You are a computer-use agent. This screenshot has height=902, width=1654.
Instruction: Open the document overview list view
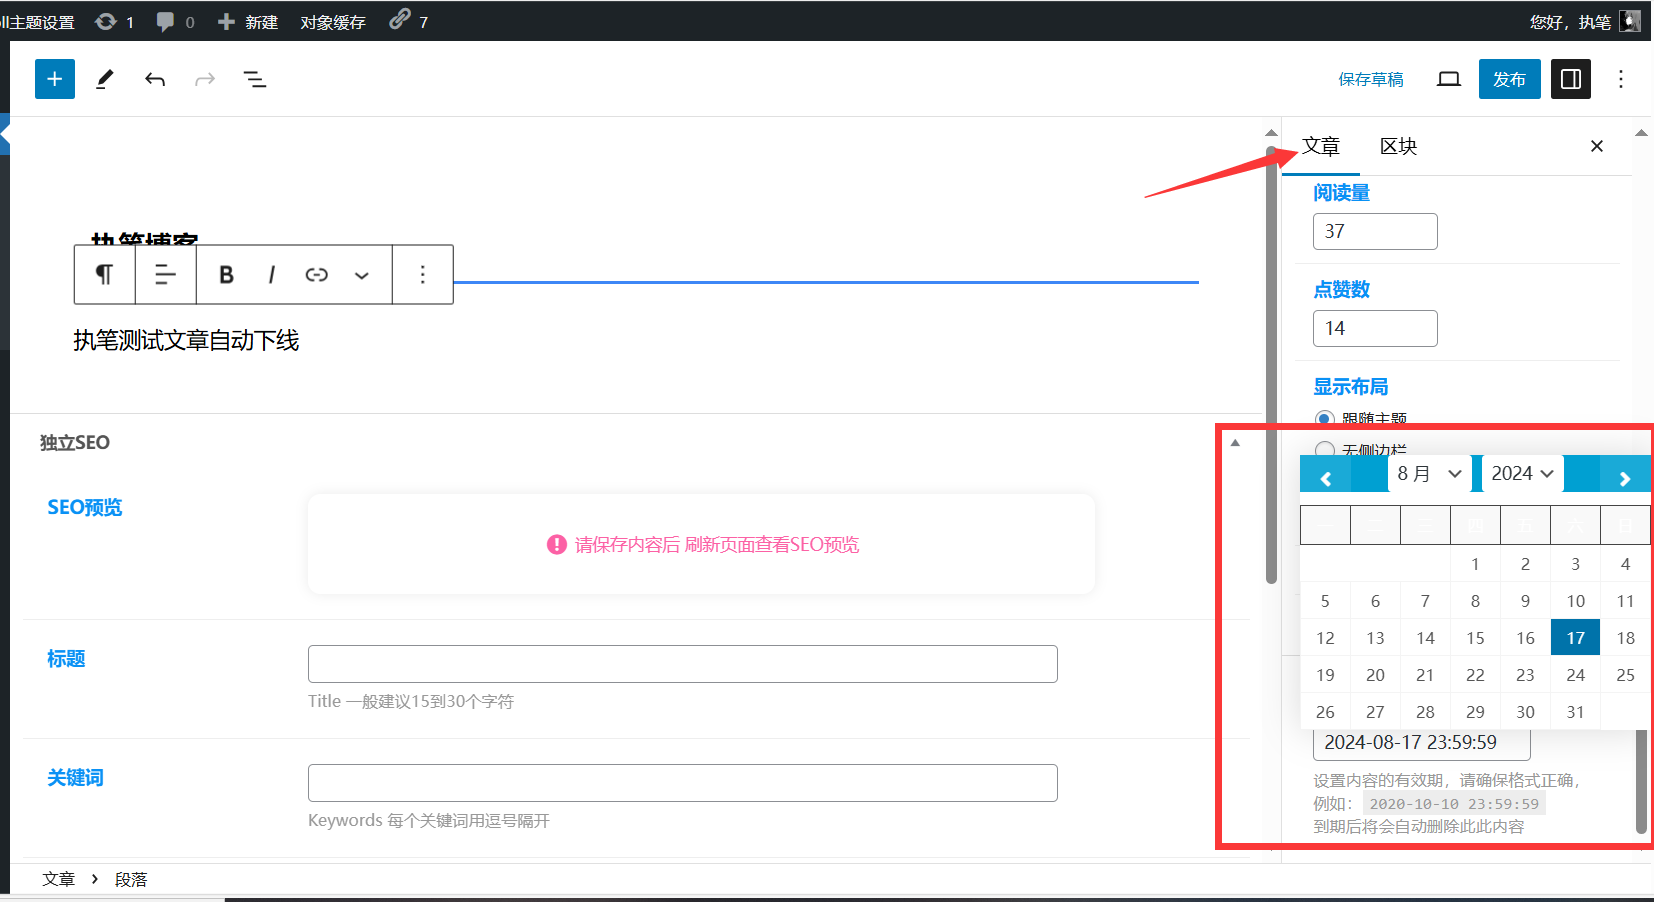(255, 79)
